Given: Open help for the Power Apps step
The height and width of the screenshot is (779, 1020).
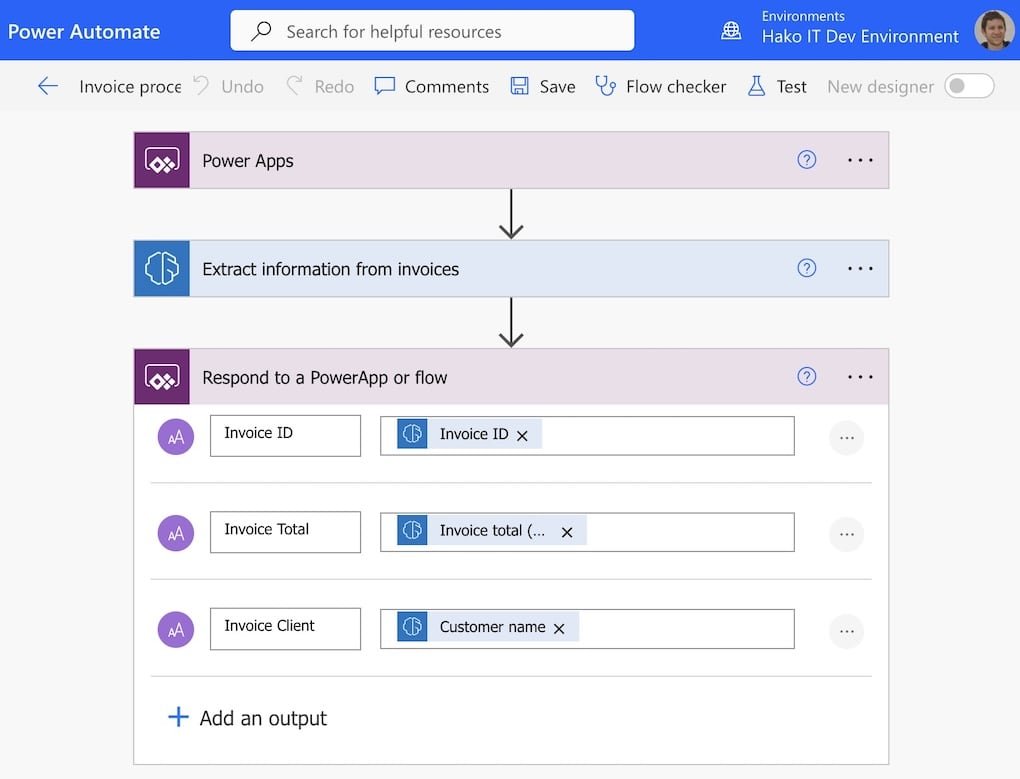Looking at the screenshot, I should [807, 160].
